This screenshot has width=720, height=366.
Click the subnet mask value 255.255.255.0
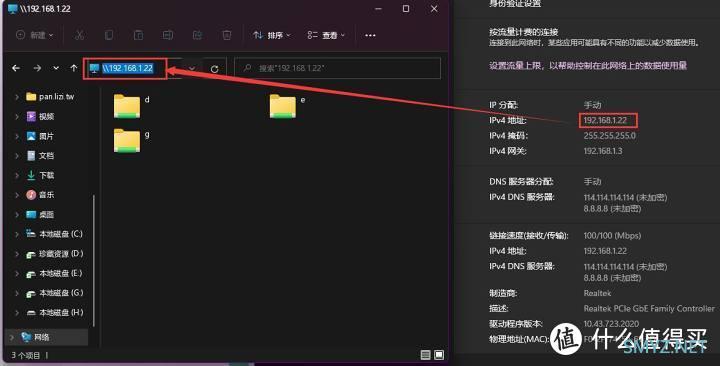point(609,135)
